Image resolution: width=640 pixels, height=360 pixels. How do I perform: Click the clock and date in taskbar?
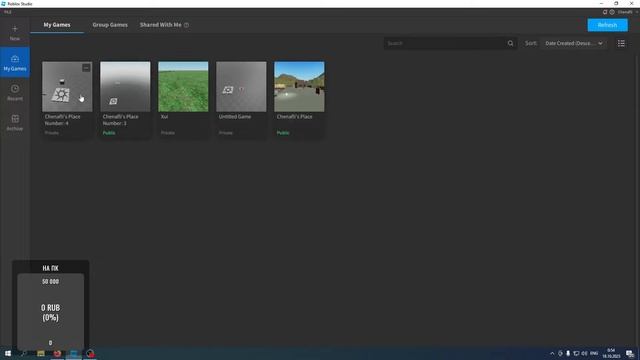[611, 353]
